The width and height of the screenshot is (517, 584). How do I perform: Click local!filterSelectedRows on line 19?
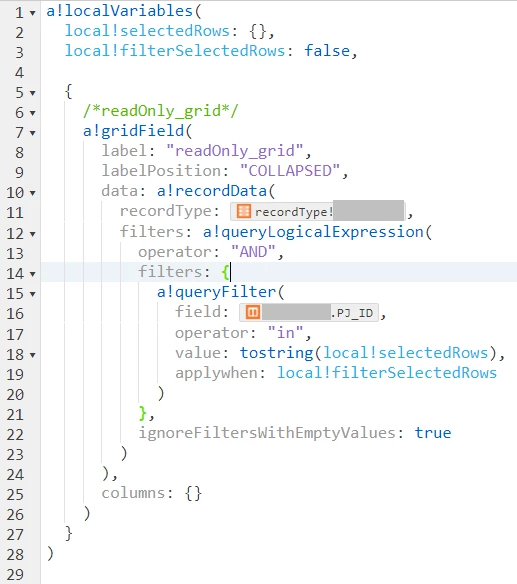point(387,373)
